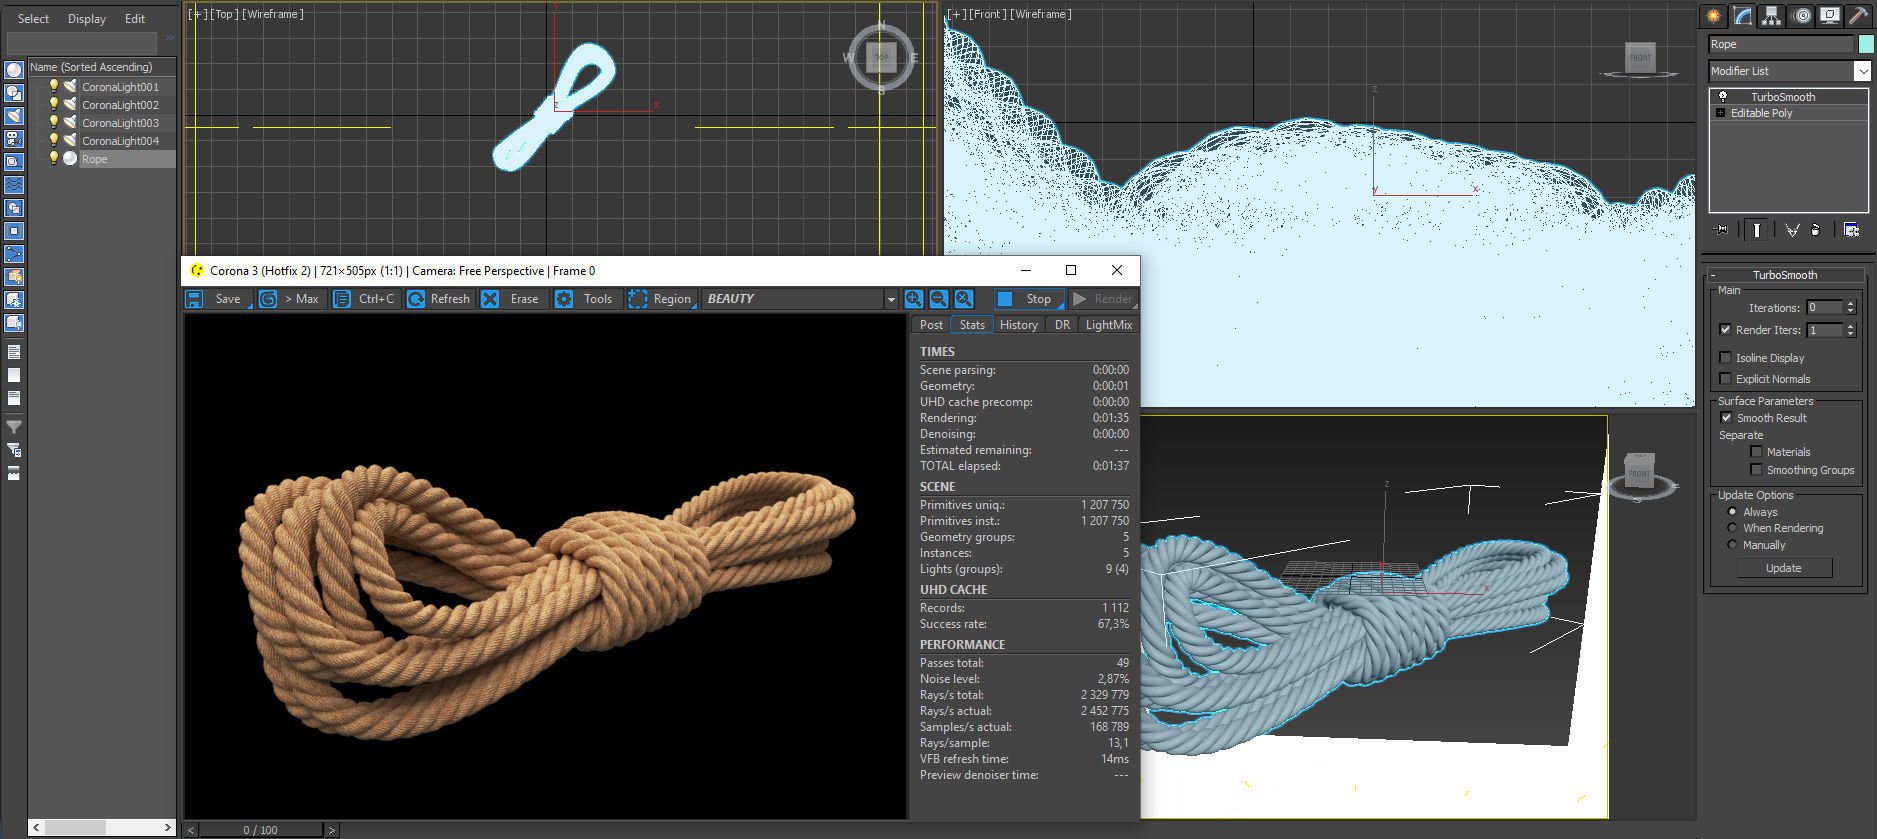Switch to the History tab

pyautogui.click(x=1018, y=325)
